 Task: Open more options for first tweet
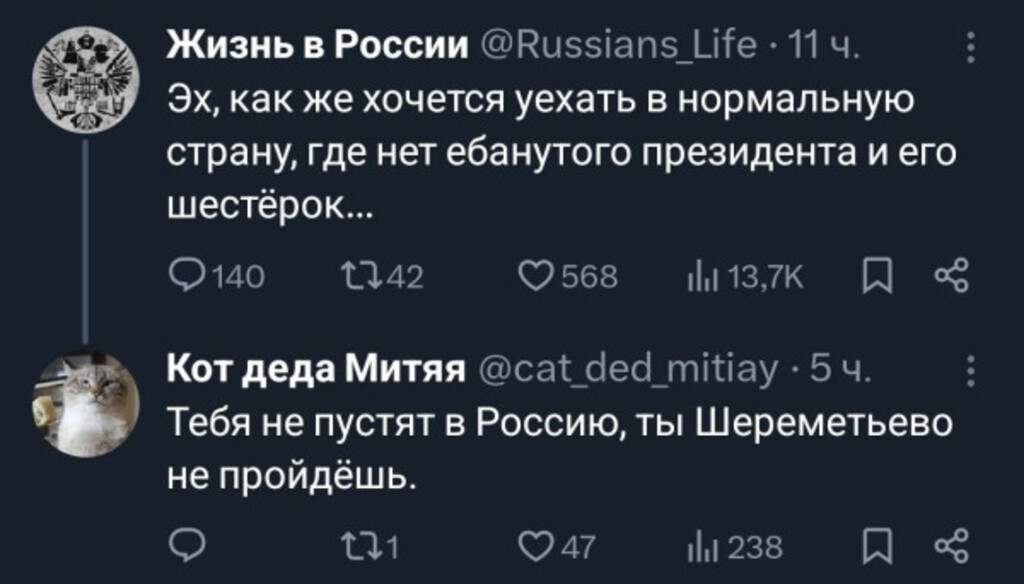tap(969, 46)
